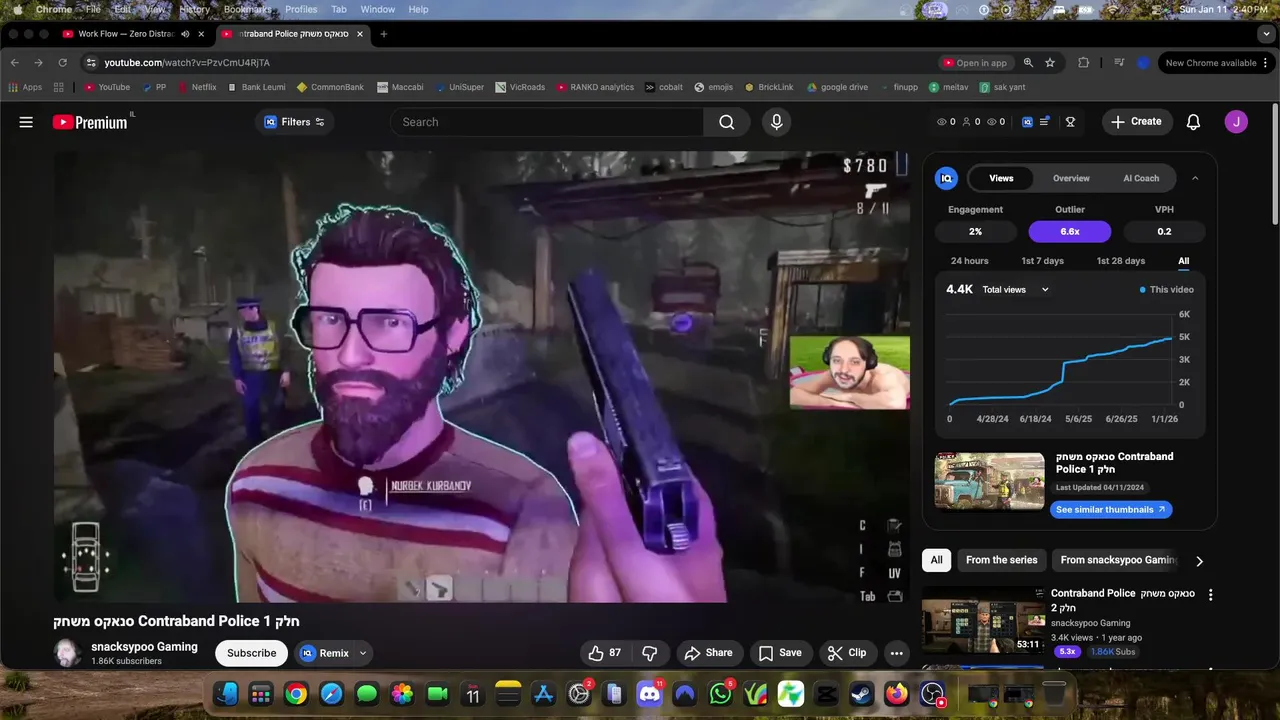Open the bookmarks Apps grid
This screenshot has width=1280, height=720.
coord(25,87)
